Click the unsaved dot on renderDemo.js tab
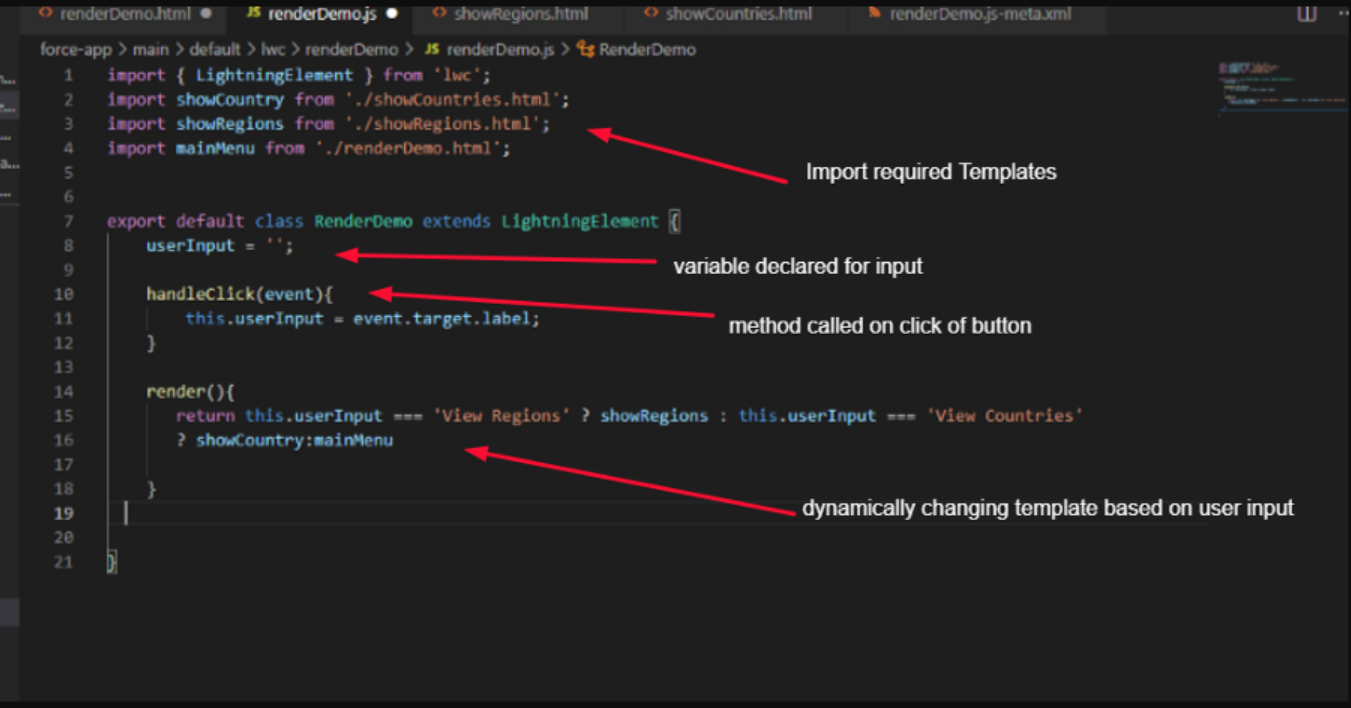Screen dimensions: 1351x708 coord(392,14)
